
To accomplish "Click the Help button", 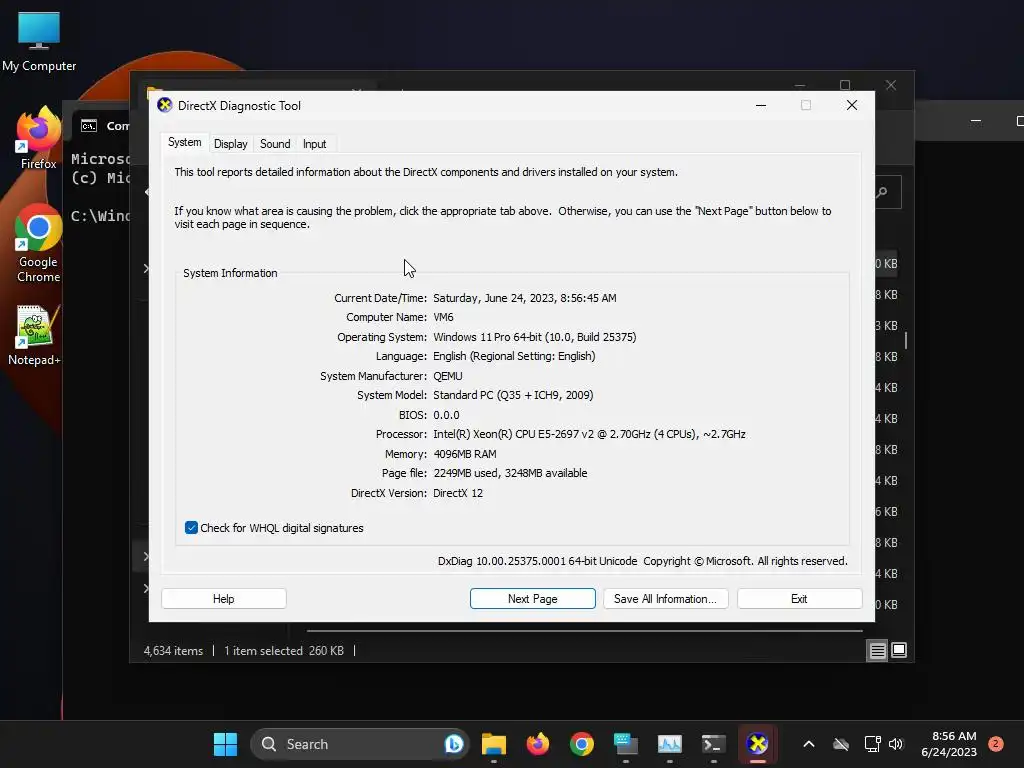I will coord(223,599).
